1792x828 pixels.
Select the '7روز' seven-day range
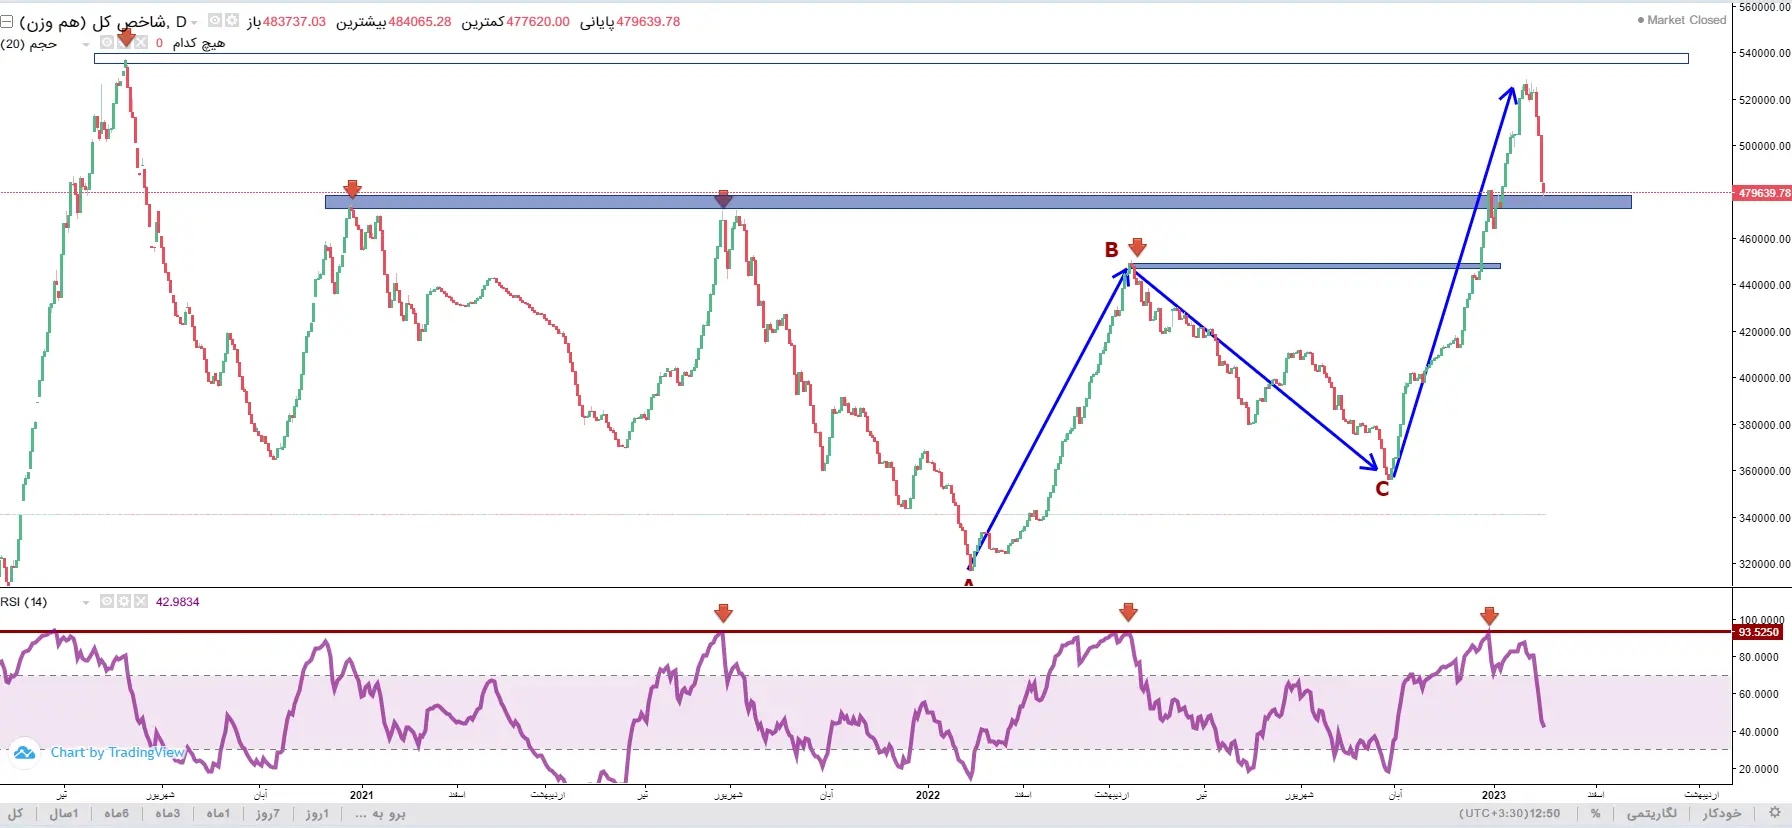point(267,814)
